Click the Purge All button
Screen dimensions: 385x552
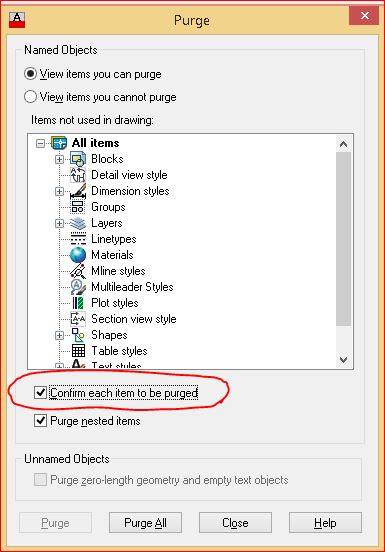click(x=145, y=523)
